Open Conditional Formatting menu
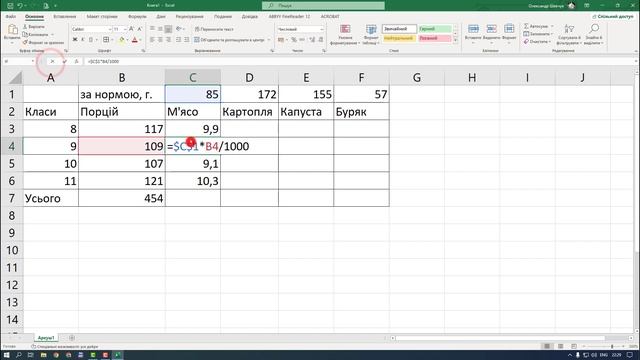The height and width of the screenshot is (360, 640). click(x=345, y=34)
